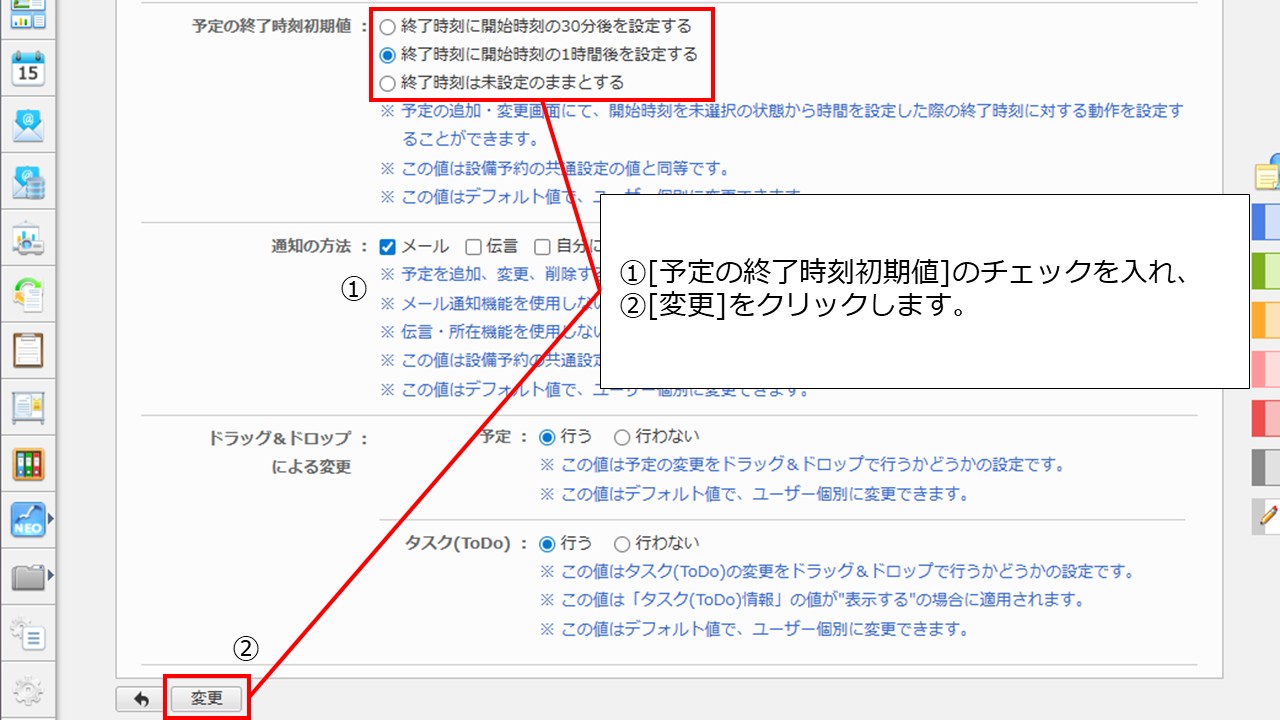This screenshot has width=1280, height=720.
Task: Open the file binders cabinet icon
Action: point(28,463)
